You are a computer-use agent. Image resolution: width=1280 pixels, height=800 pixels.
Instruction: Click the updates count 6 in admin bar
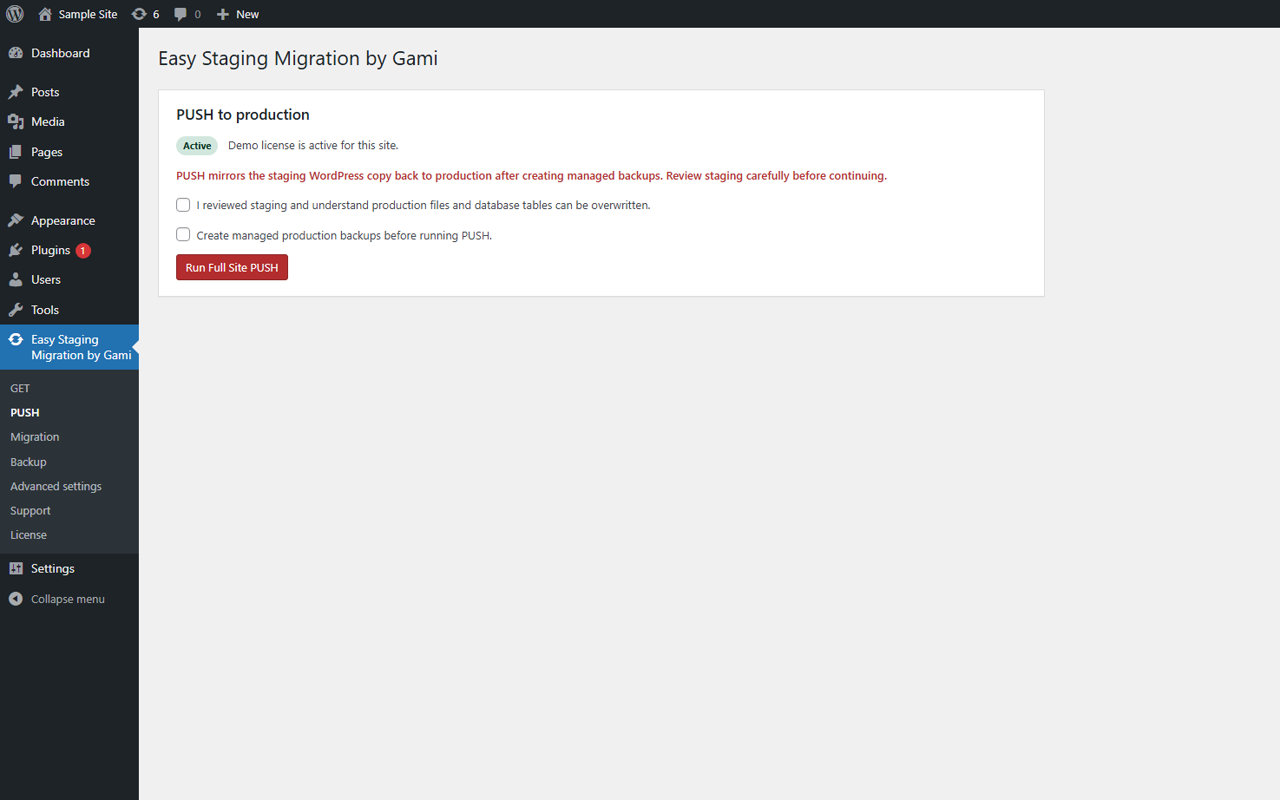(x=156, y=14)
